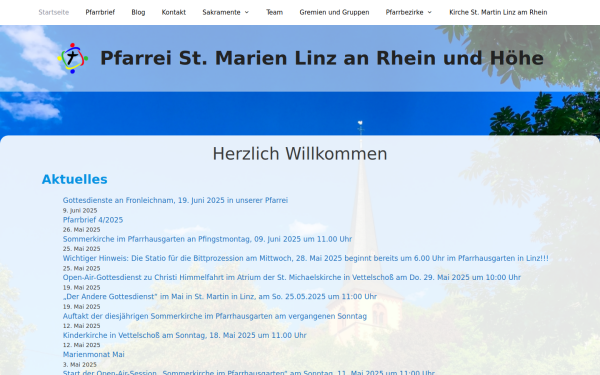The width and height of the screenshot is (600, 375).
Task: Open the Kontakt page
Action: point(174,12)
